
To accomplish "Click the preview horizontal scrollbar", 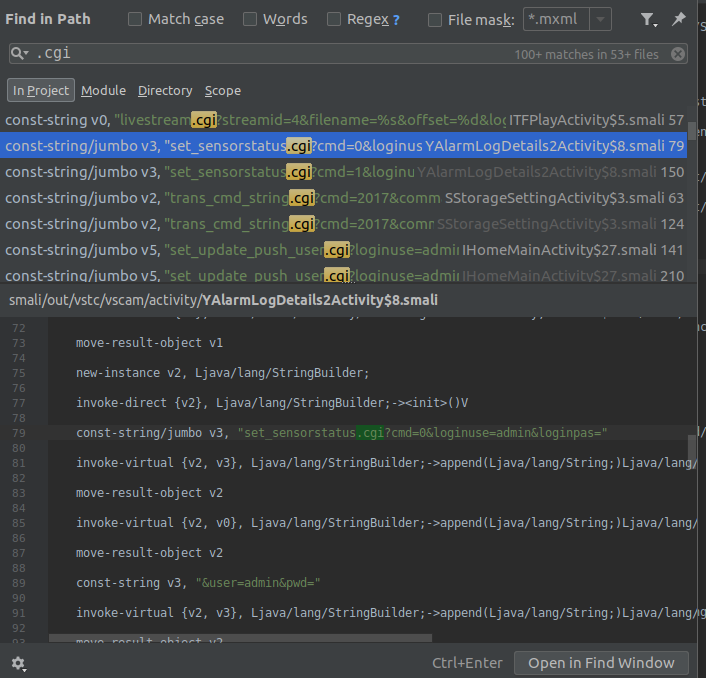I will (x=240, y=638).
